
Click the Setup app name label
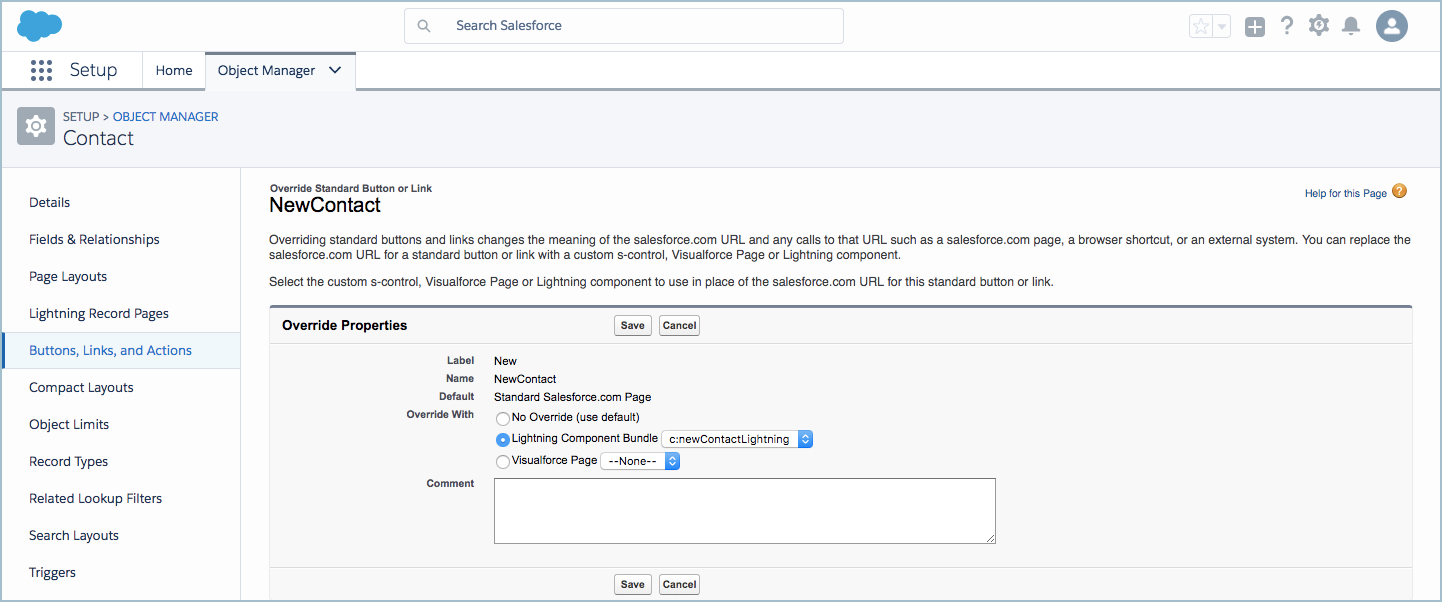point(93,70)
